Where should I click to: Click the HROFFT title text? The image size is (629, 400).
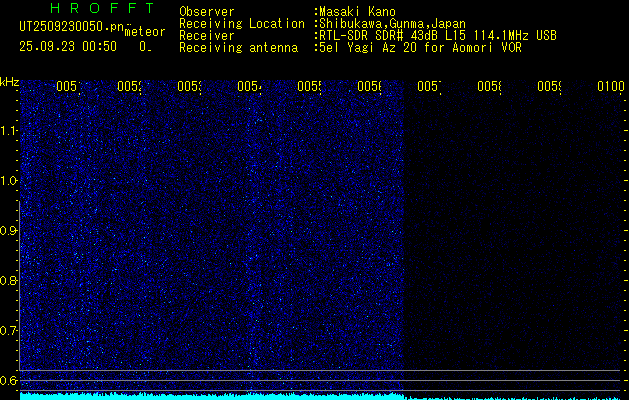coord(103,8)
